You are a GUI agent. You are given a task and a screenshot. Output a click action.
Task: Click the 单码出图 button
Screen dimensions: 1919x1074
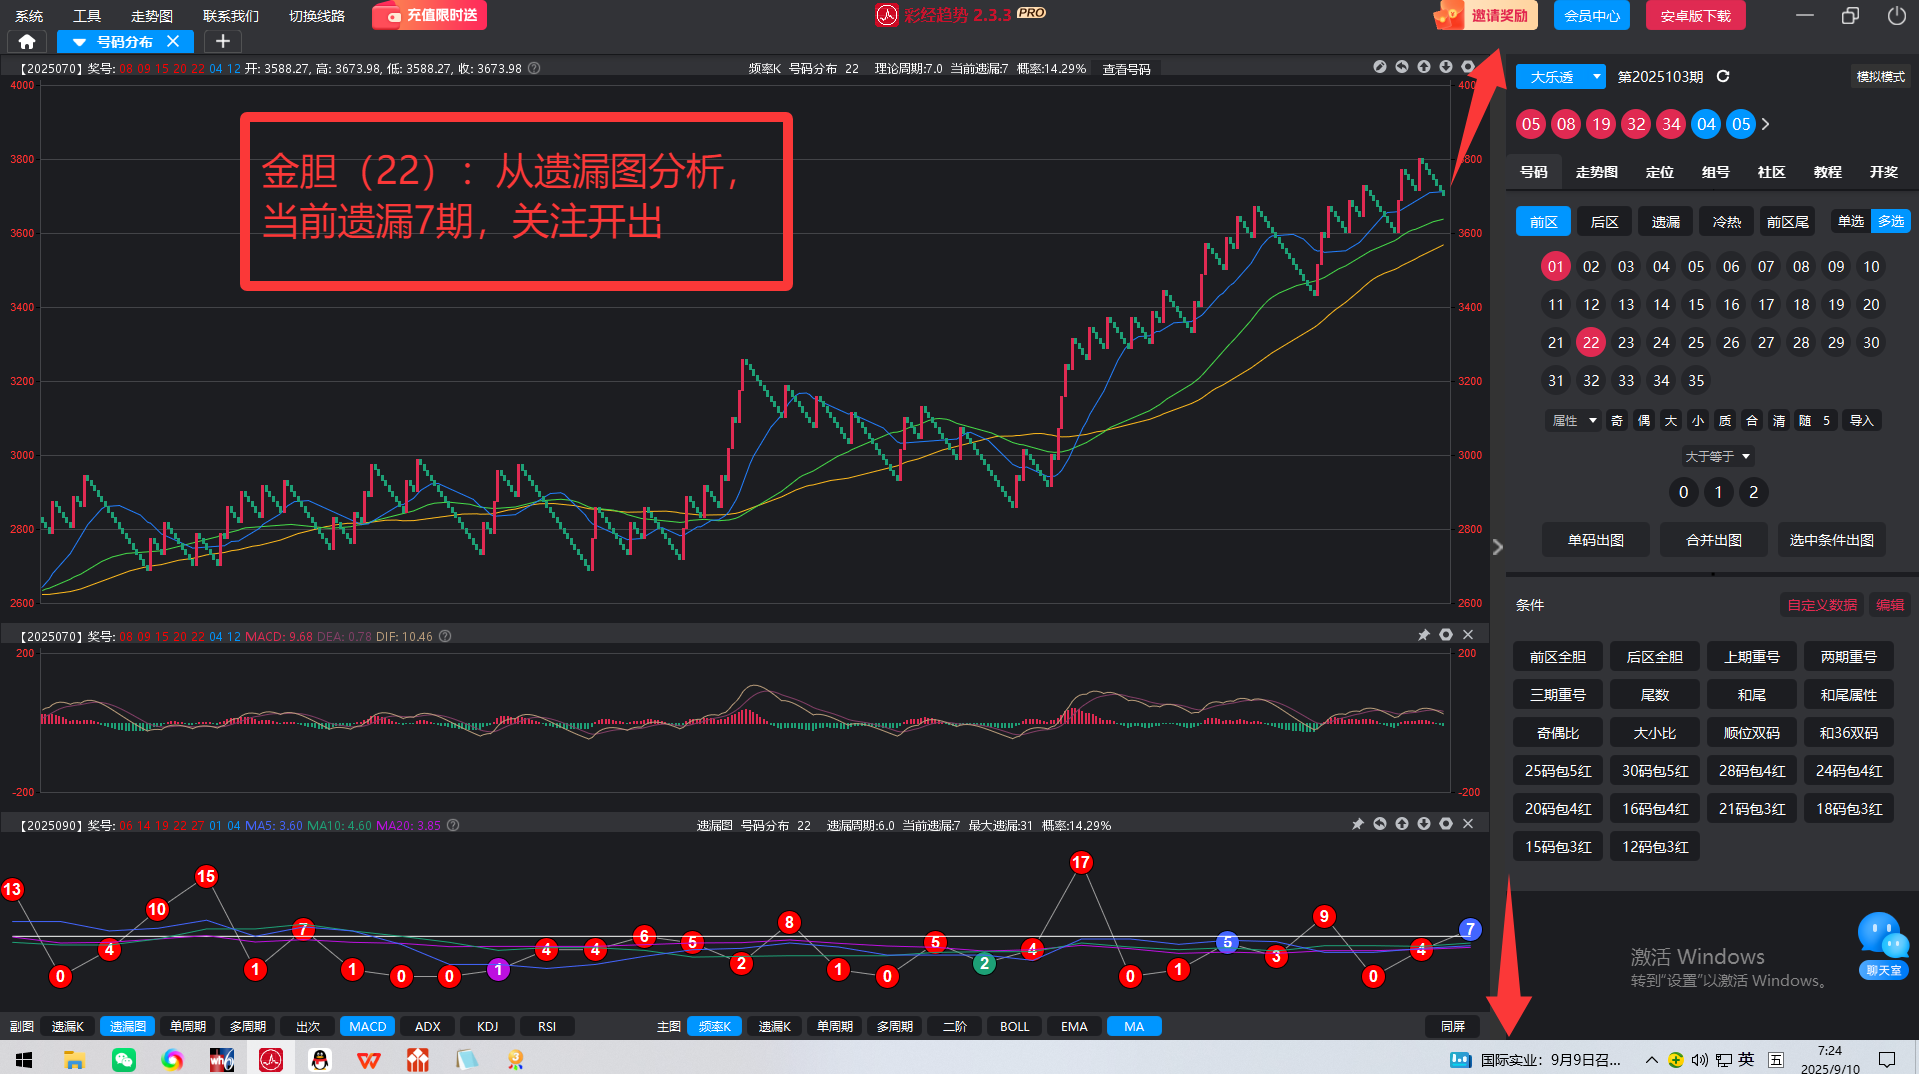[1595, 540]
